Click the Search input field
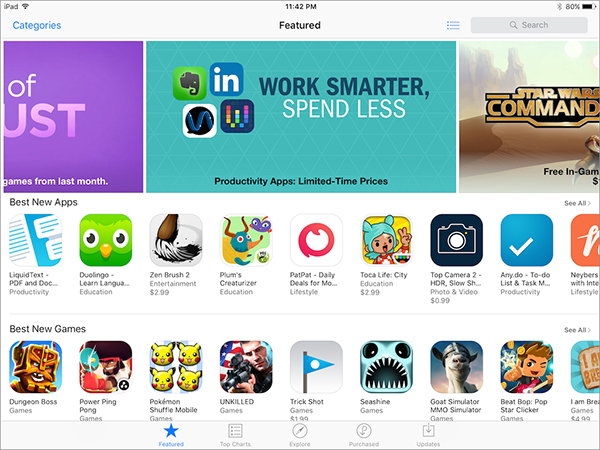Screen dimensions: 600x450 click(x=529, y=25)
